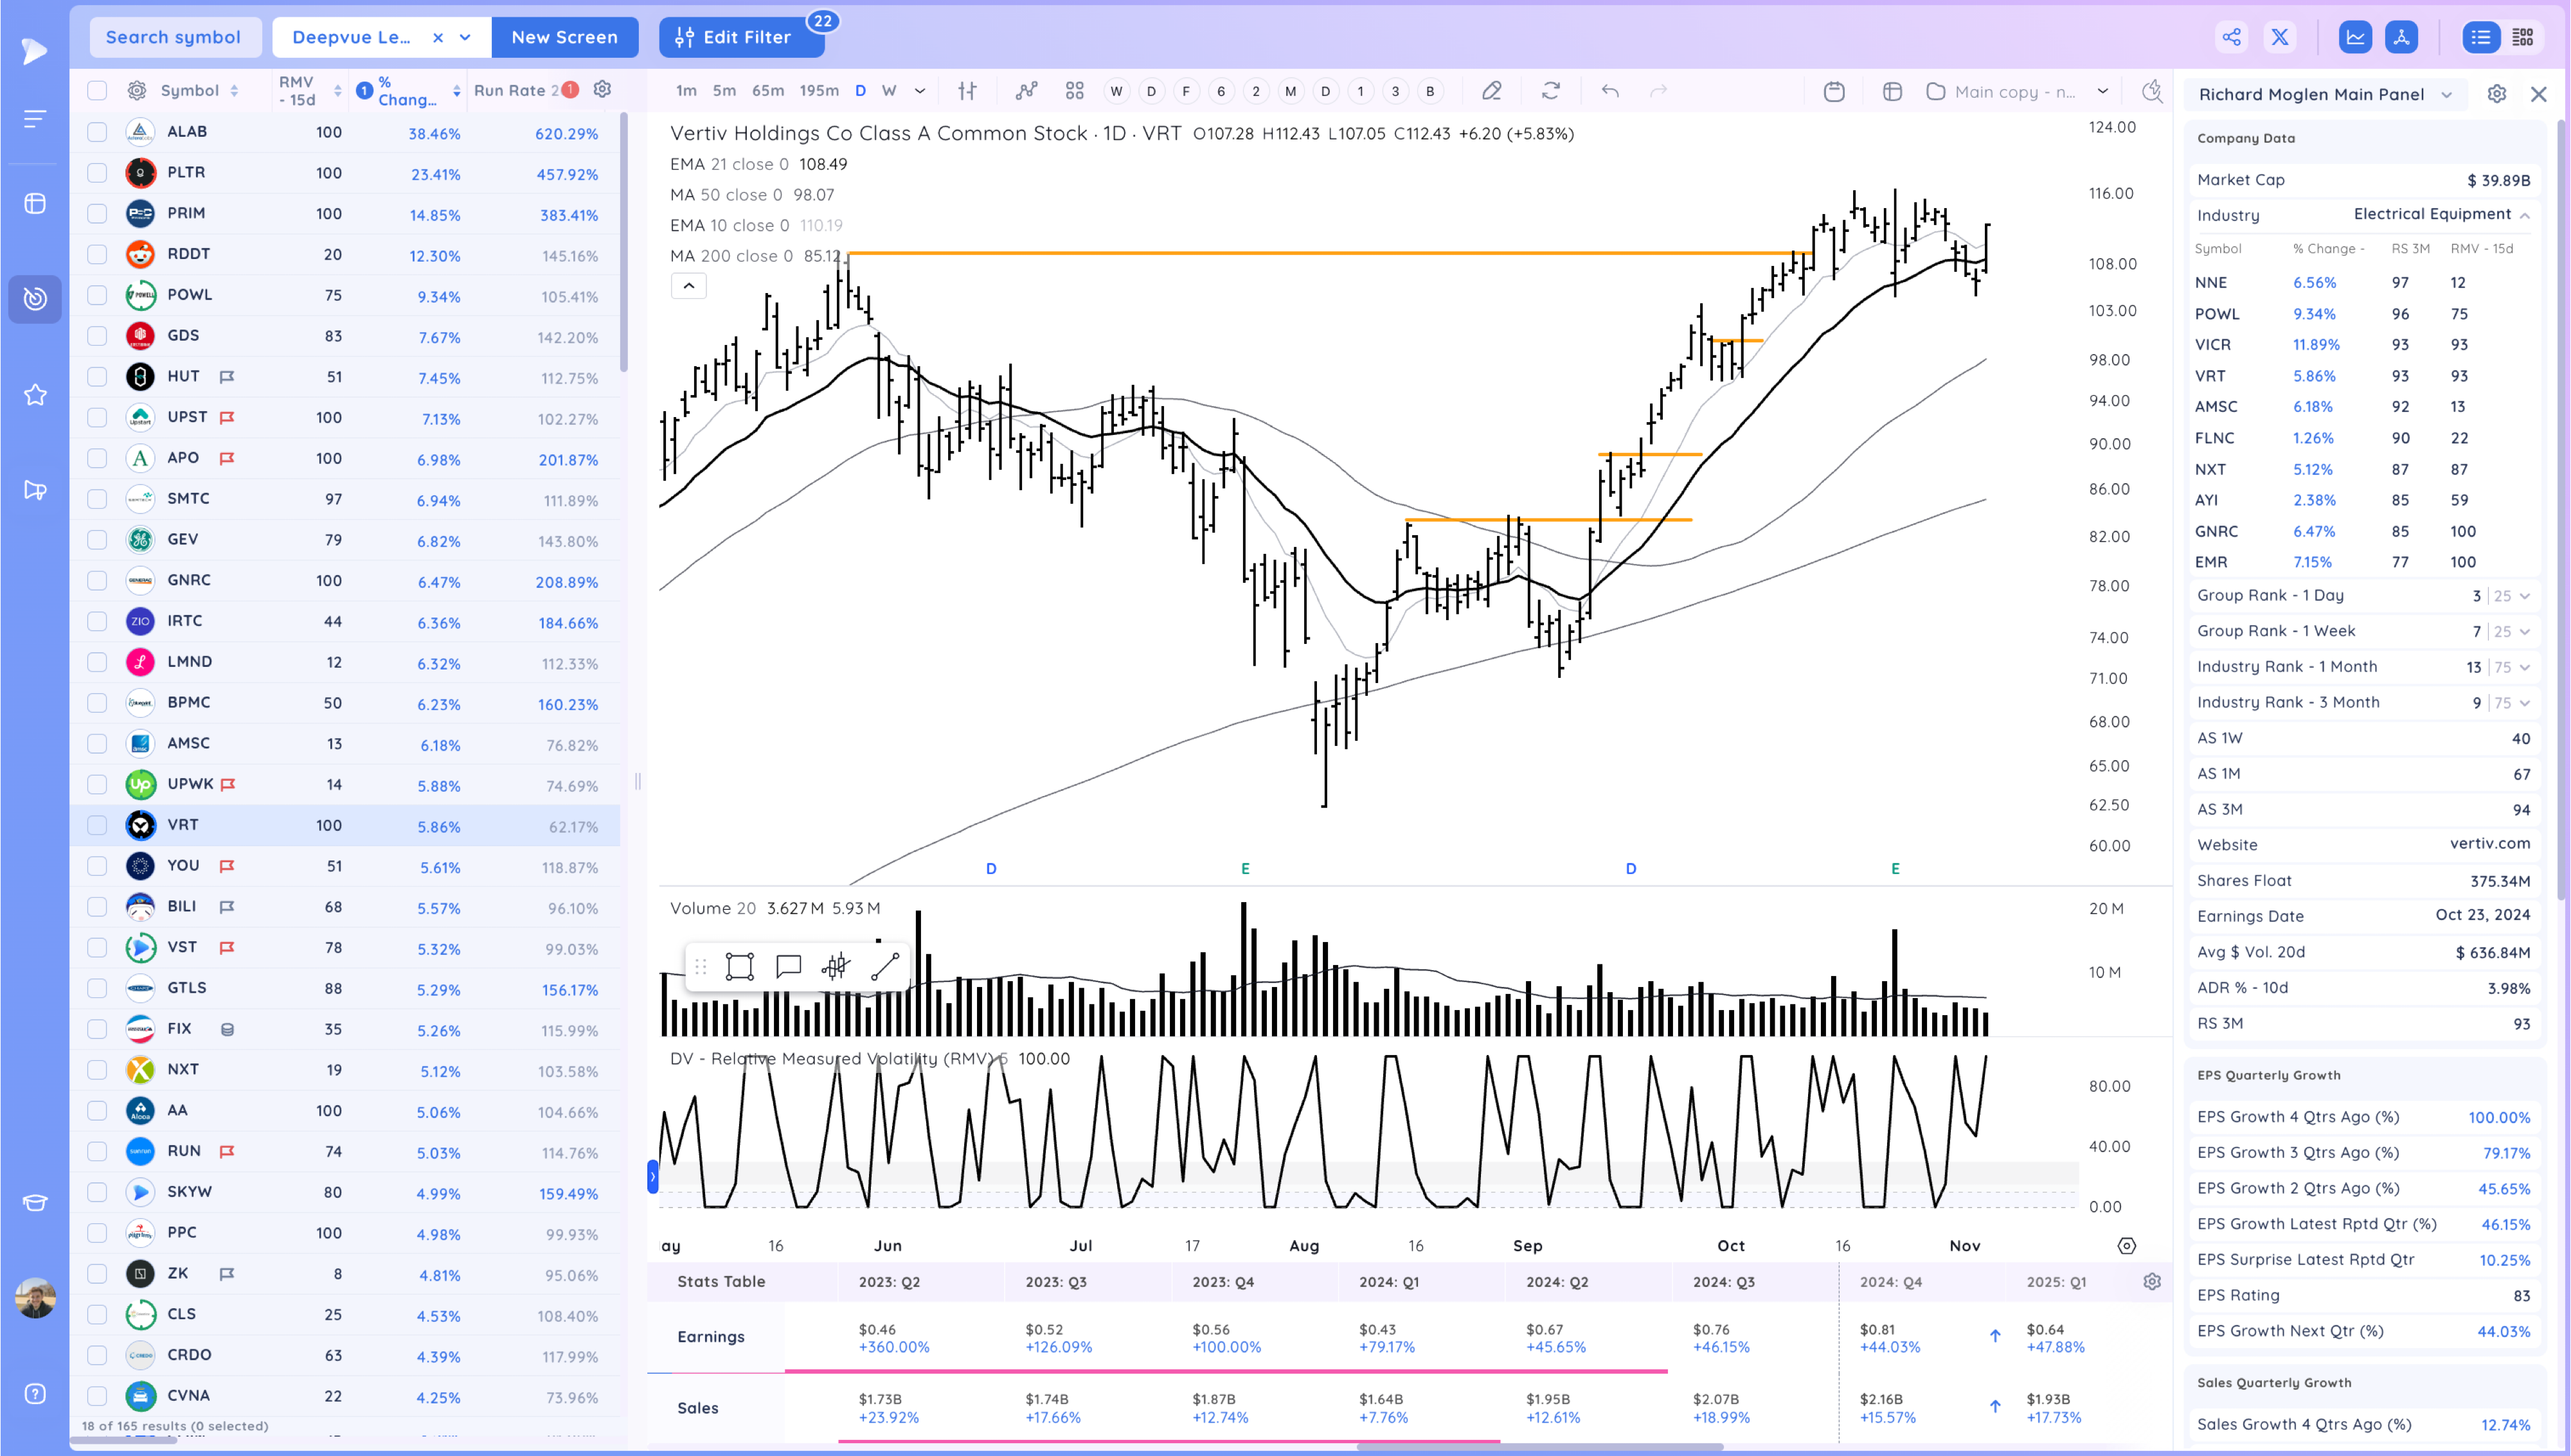The image size is (2571, 1456).
Task: Check the ALAB row checkbox
Action: pyautogui.click(x=97, y=132)
